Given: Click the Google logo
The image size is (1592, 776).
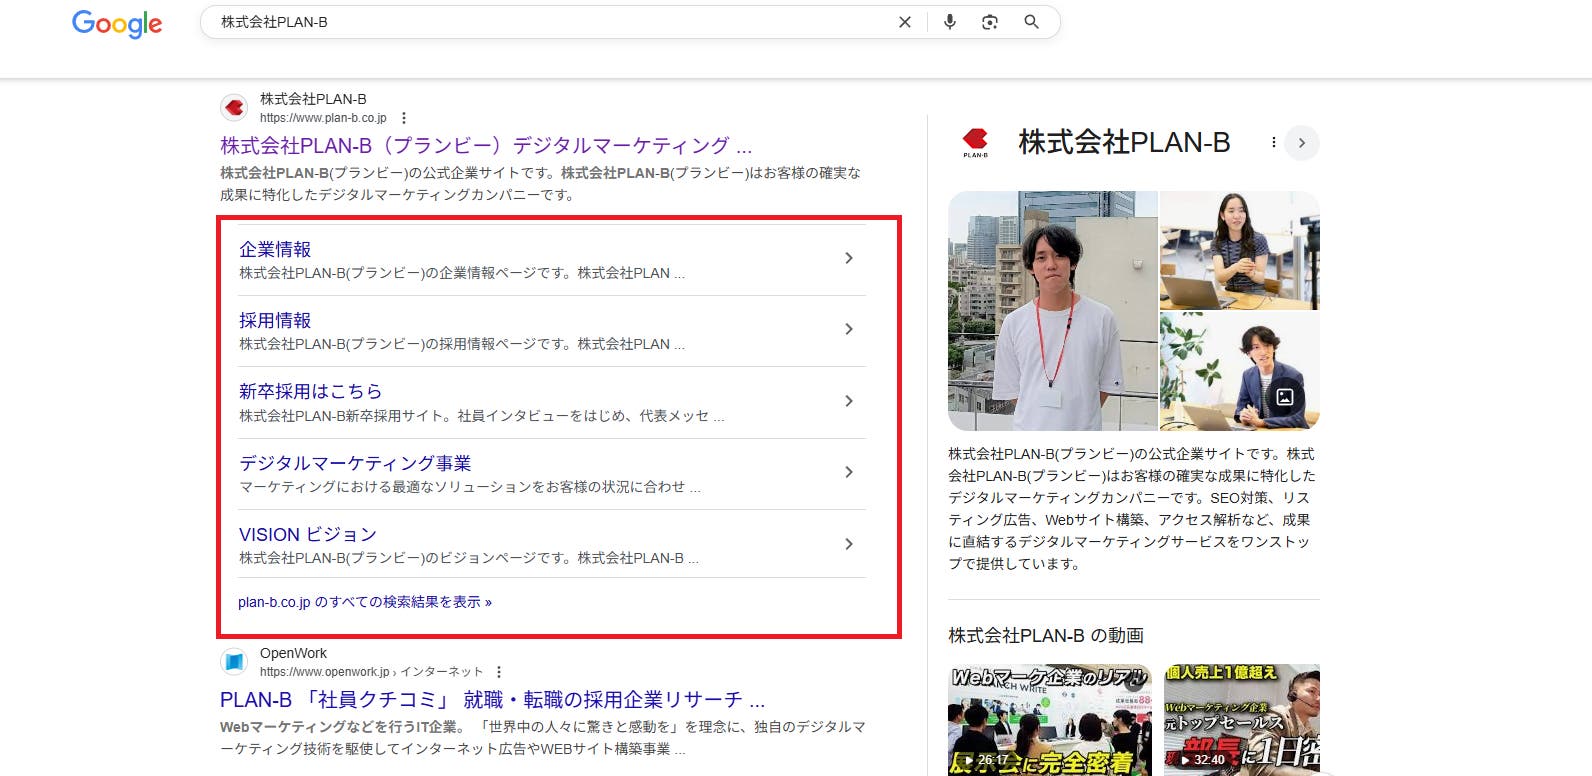Looking at the screenshot, I should 117,23.
